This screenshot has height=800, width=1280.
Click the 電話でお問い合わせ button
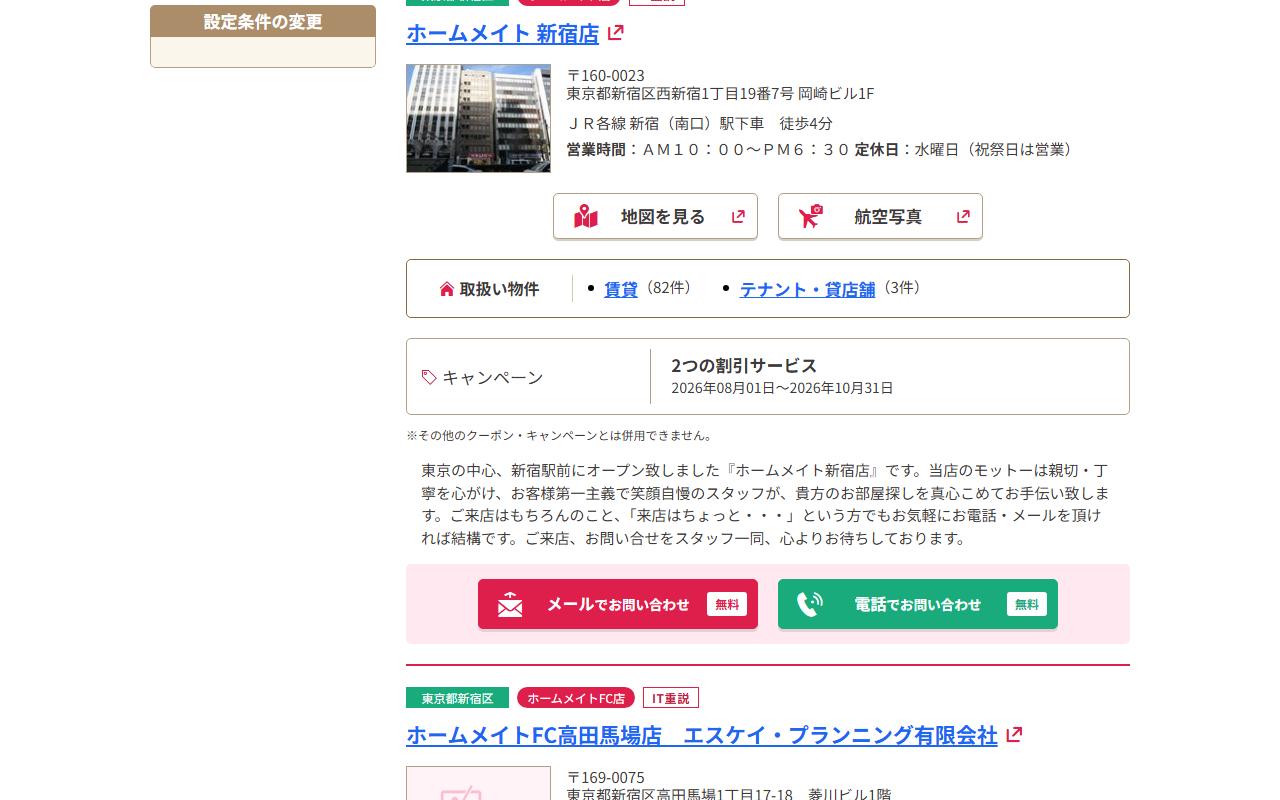point(918,604)
